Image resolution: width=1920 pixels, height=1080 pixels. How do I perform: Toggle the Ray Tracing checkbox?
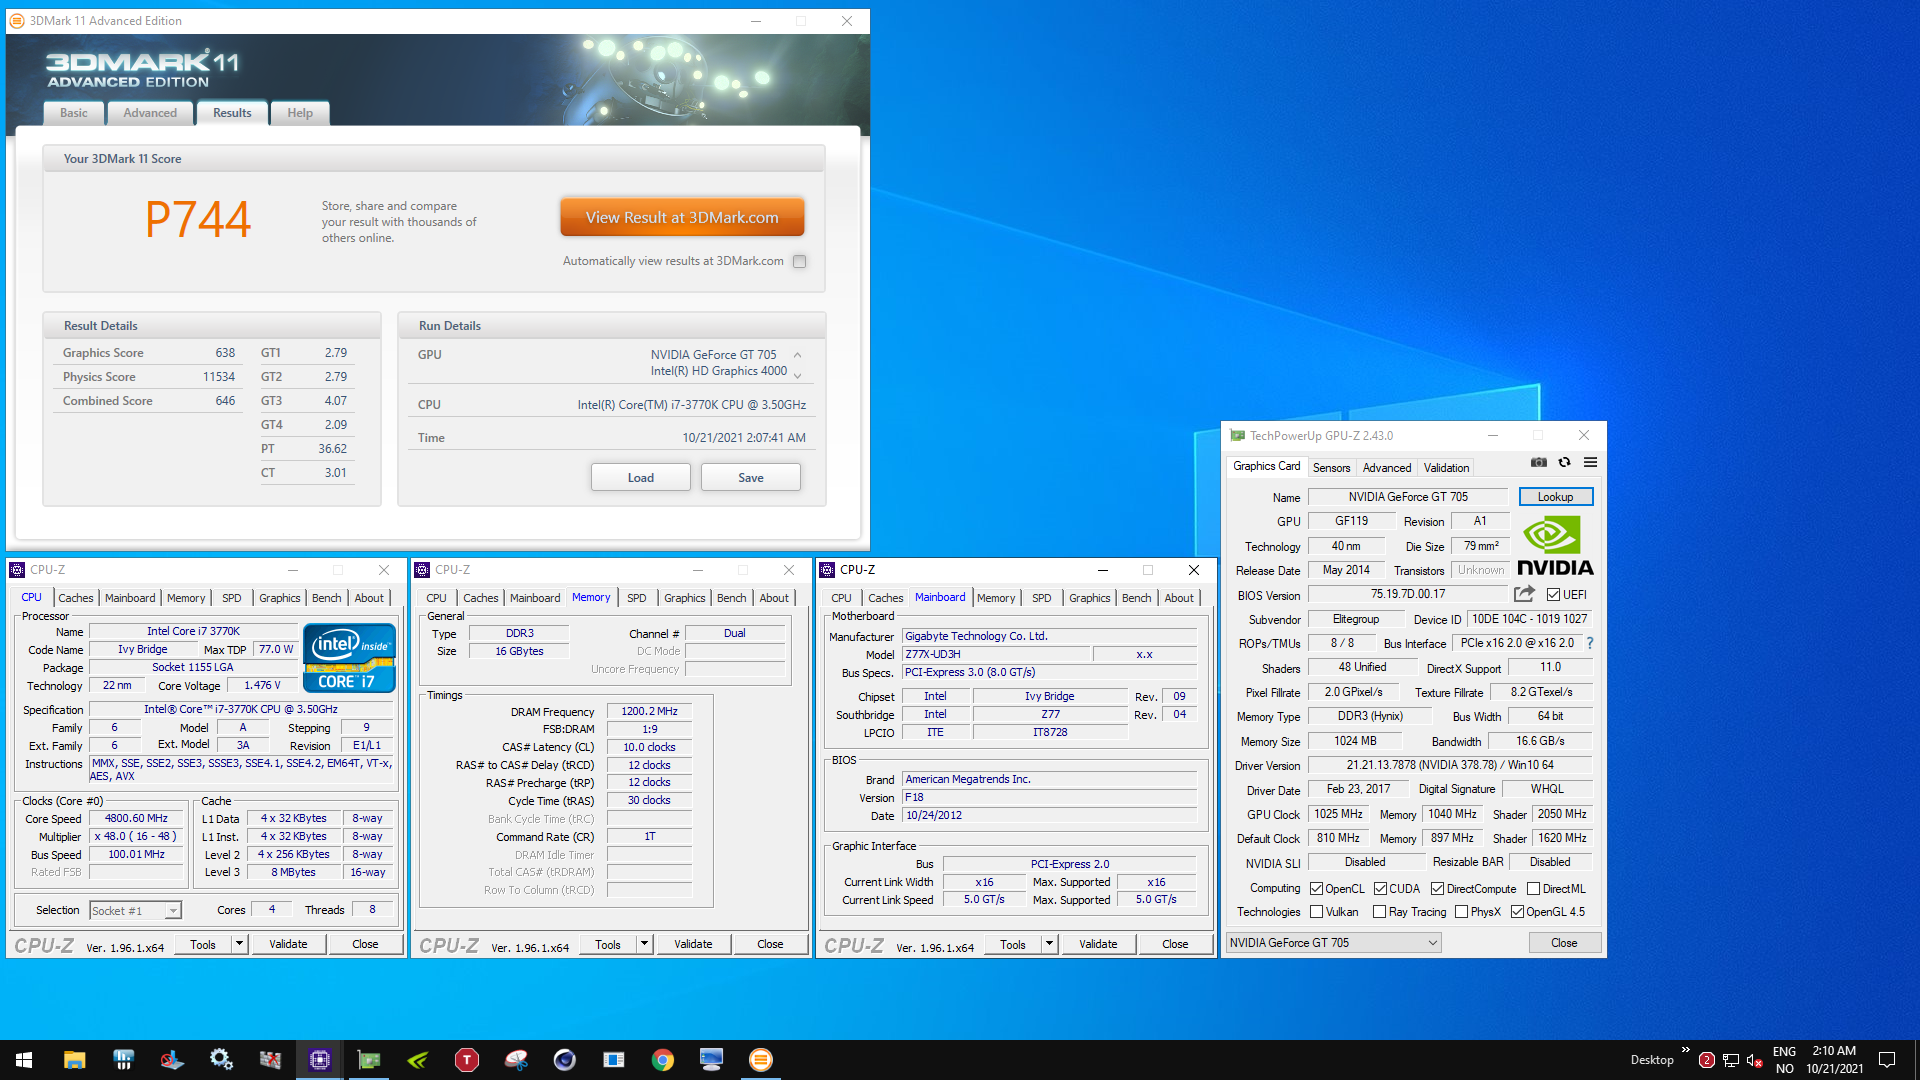coord(1380,912)
